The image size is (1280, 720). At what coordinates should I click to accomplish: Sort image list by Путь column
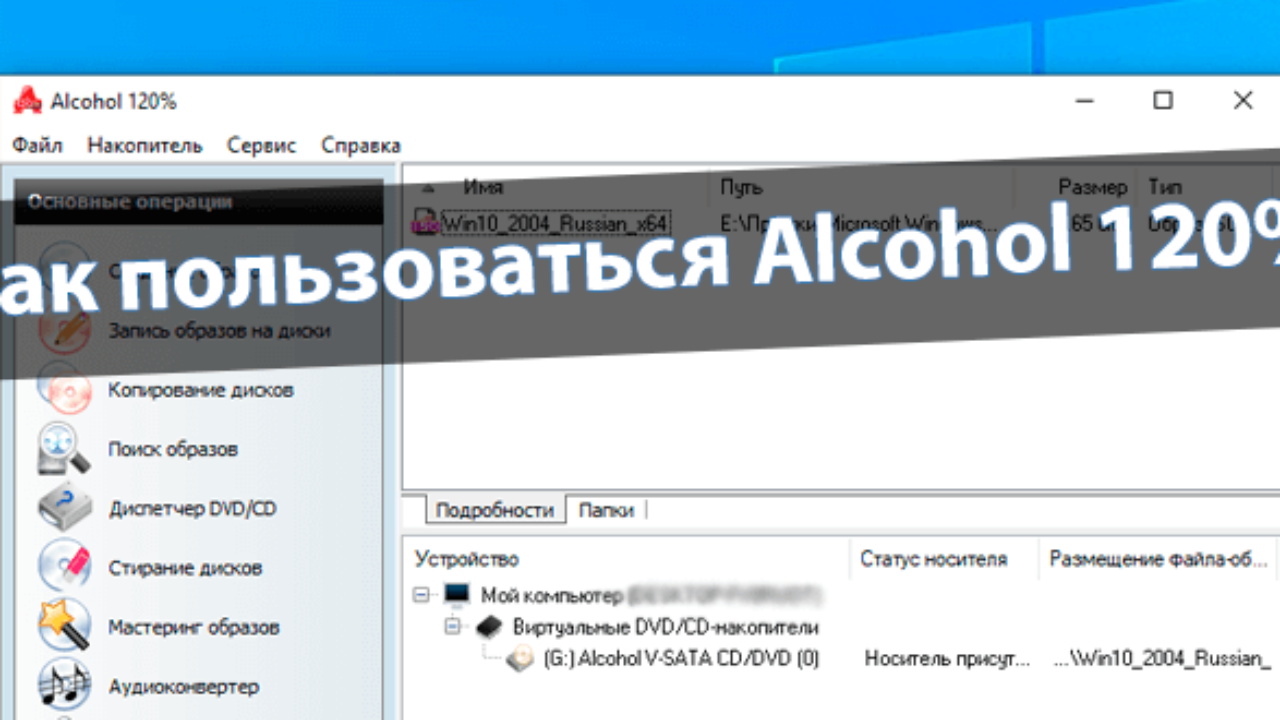pos(741,187)
